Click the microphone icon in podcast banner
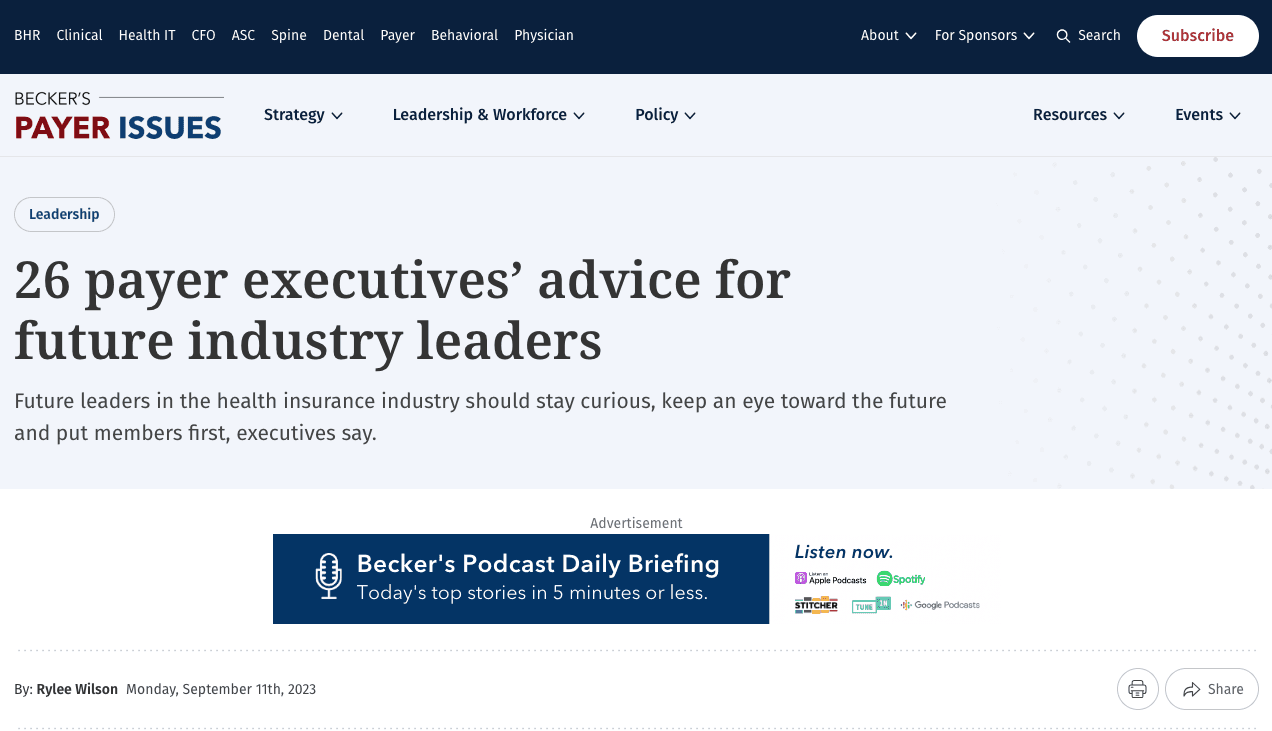Viewport: 1272px width, 731px height. 328,577
